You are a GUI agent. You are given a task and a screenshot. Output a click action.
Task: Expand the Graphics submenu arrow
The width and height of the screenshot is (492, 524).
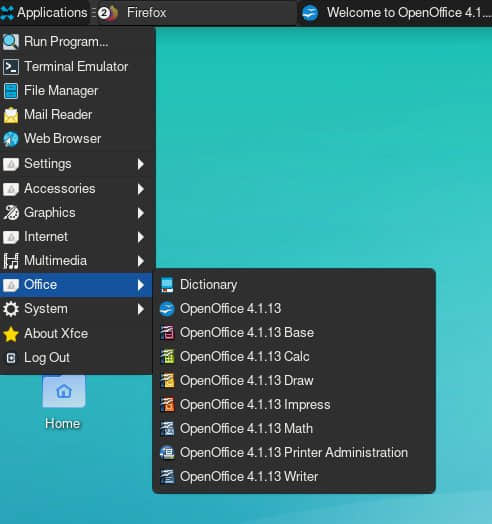click(x=141, y=213)
